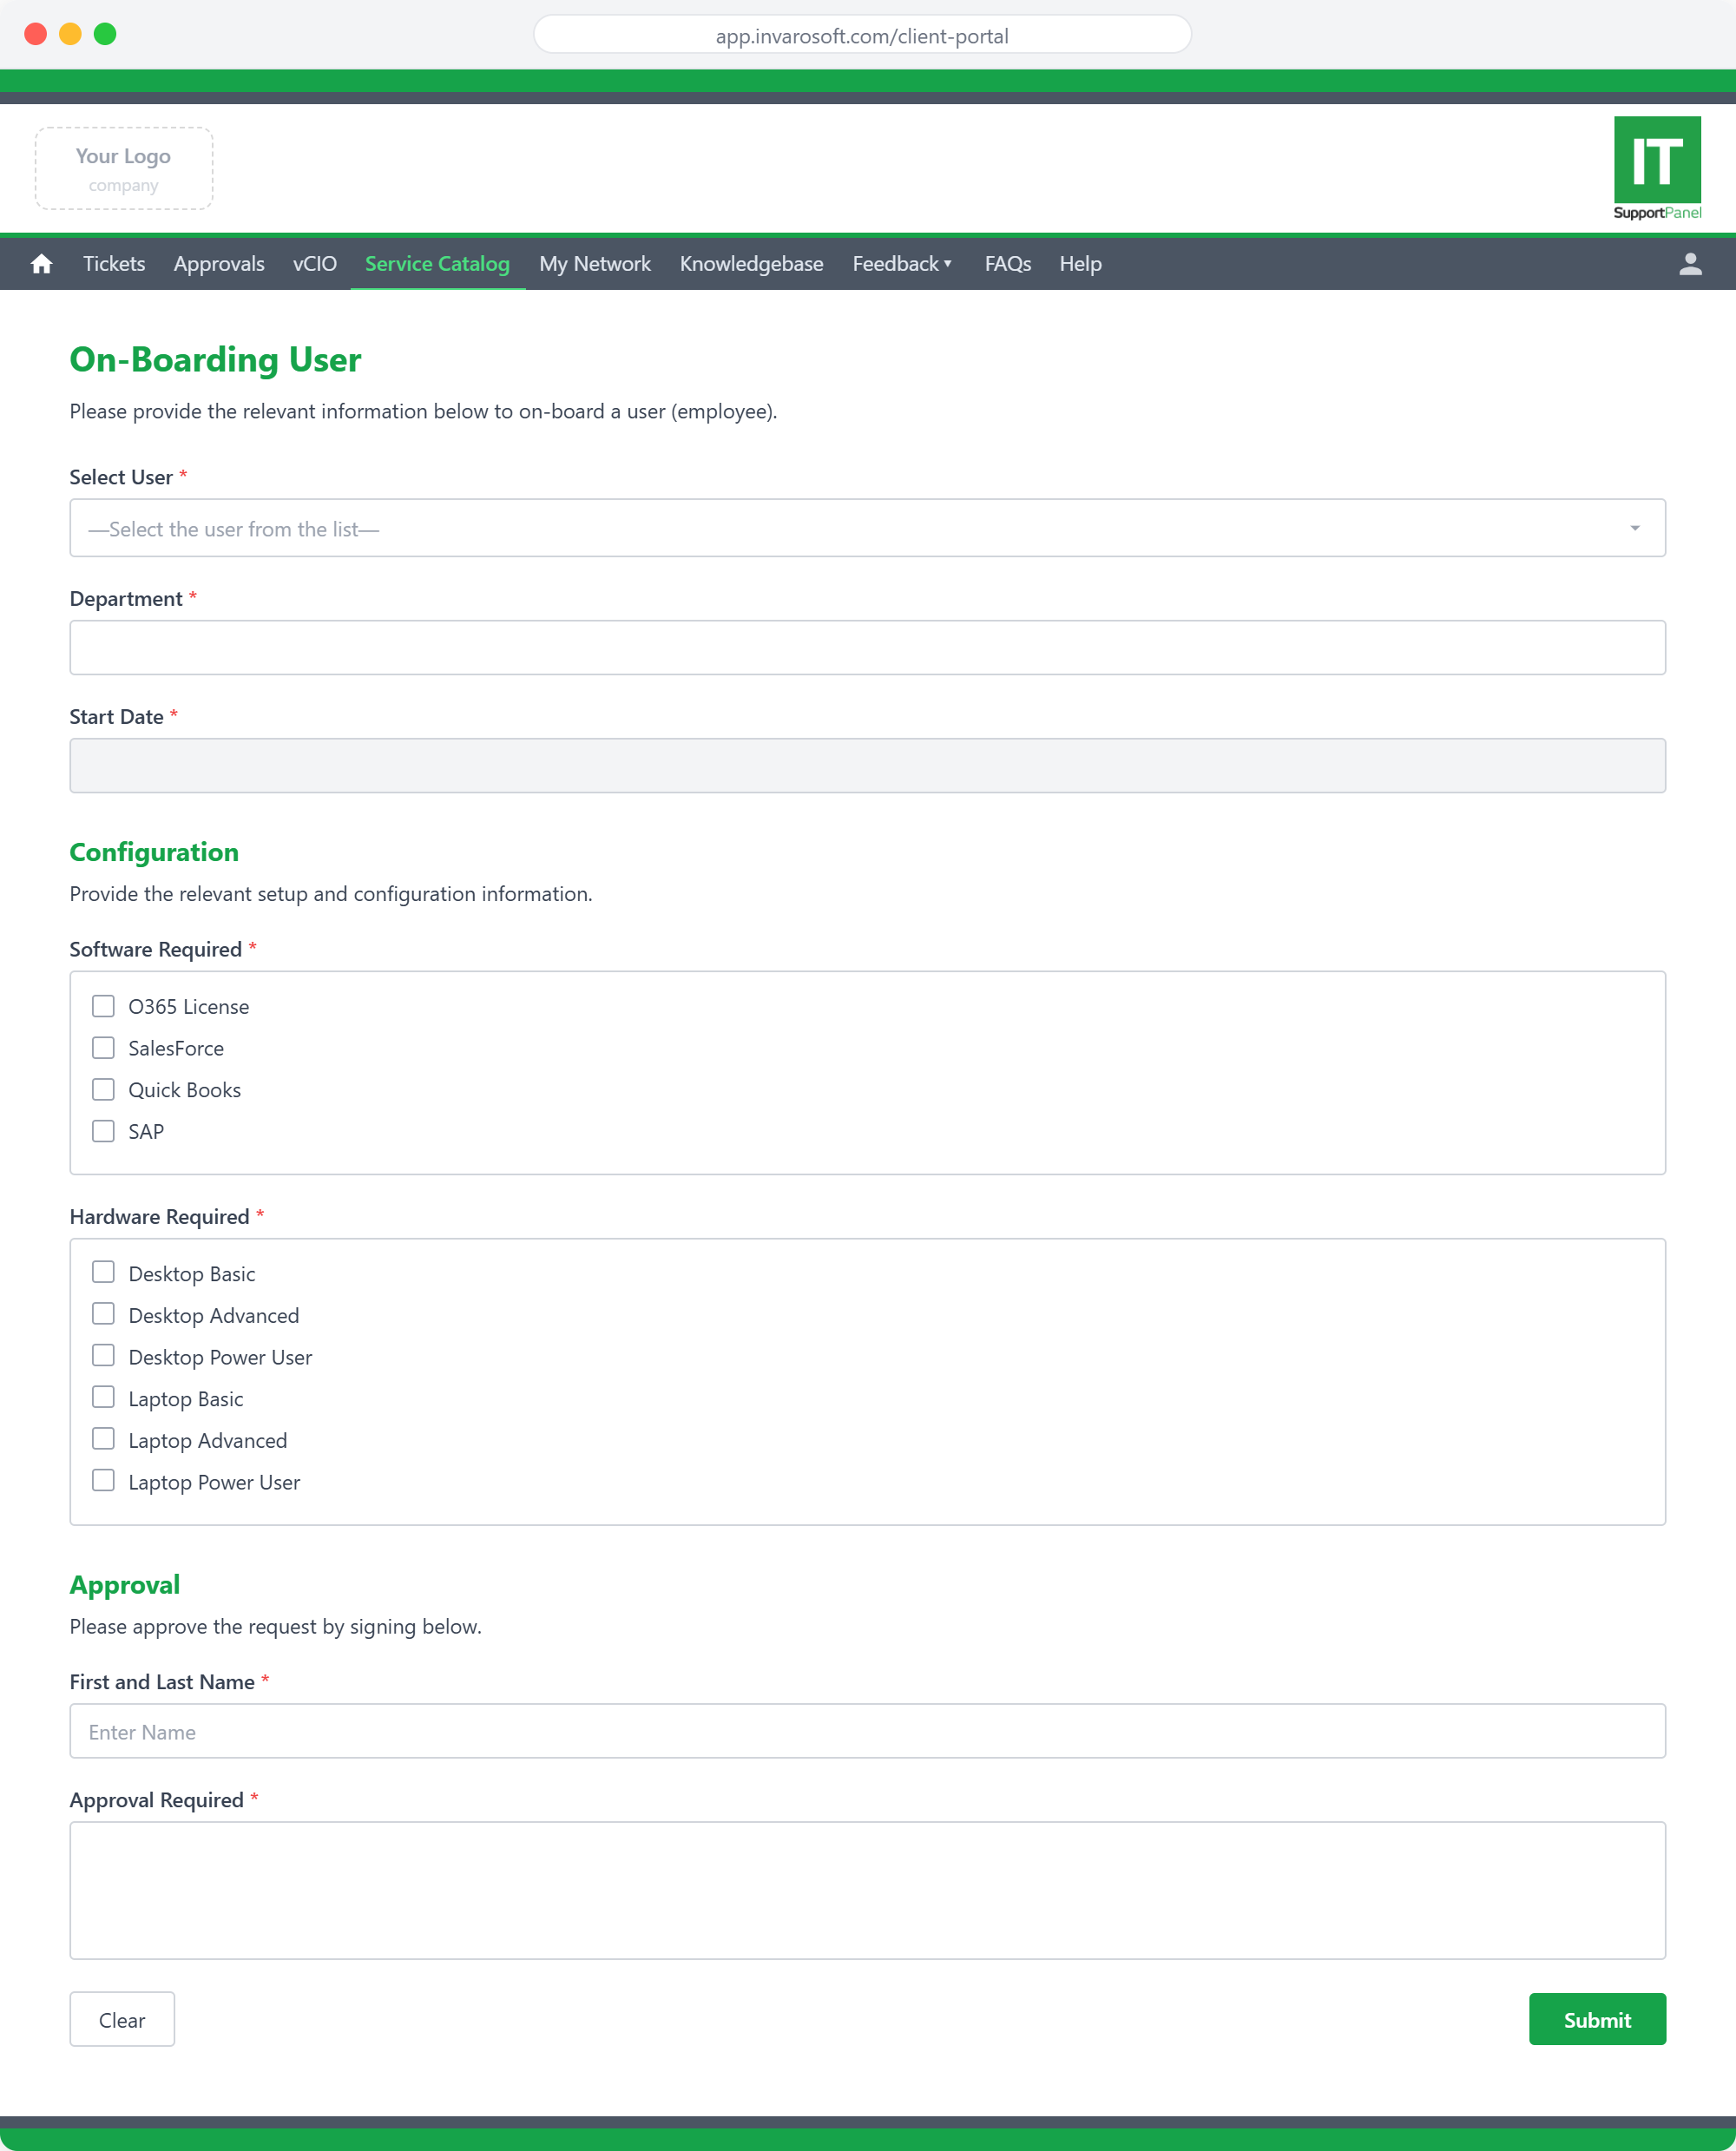Click the On-Boarding User heading
The image size is (1736, 2151).
215,359
